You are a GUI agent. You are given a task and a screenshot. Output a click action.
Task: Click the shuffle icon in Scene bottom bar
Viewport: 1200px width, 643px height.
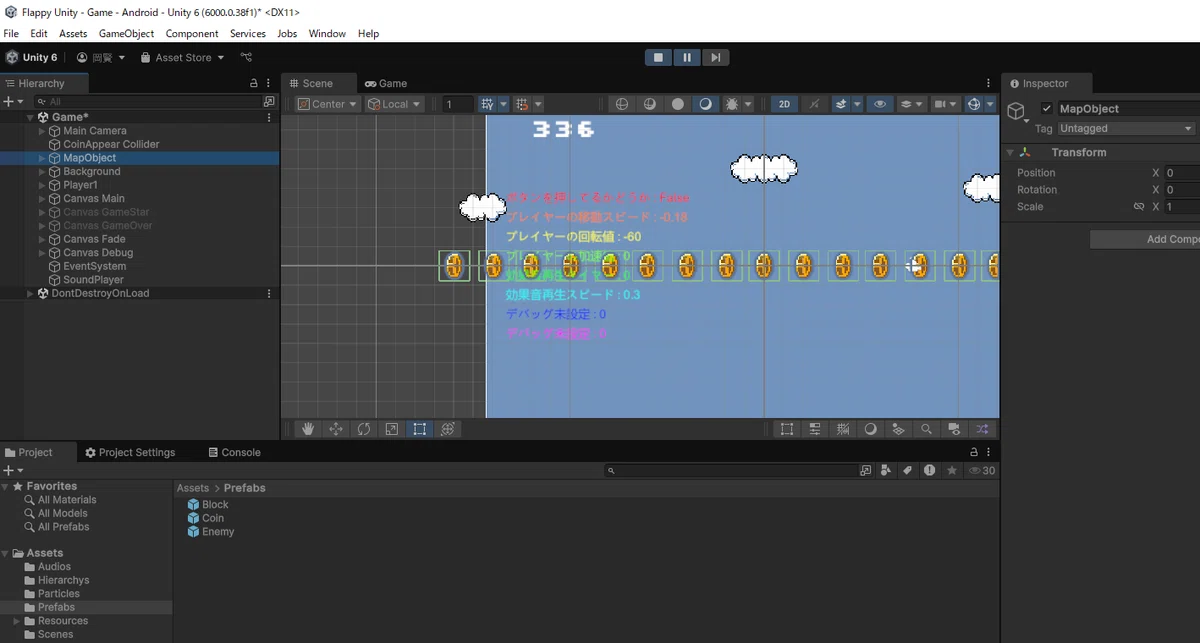[983, 429]
